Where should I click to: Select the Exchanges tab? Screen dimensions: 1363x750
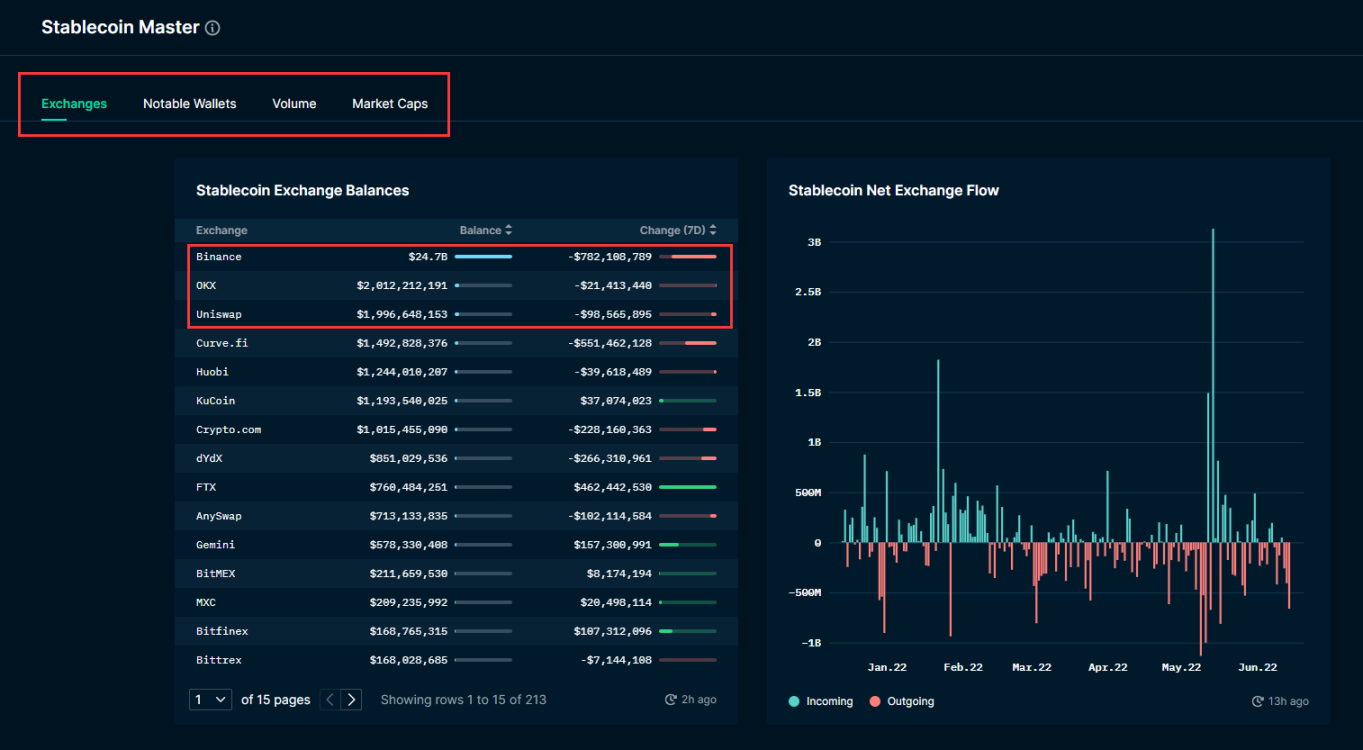click(74, 104)
